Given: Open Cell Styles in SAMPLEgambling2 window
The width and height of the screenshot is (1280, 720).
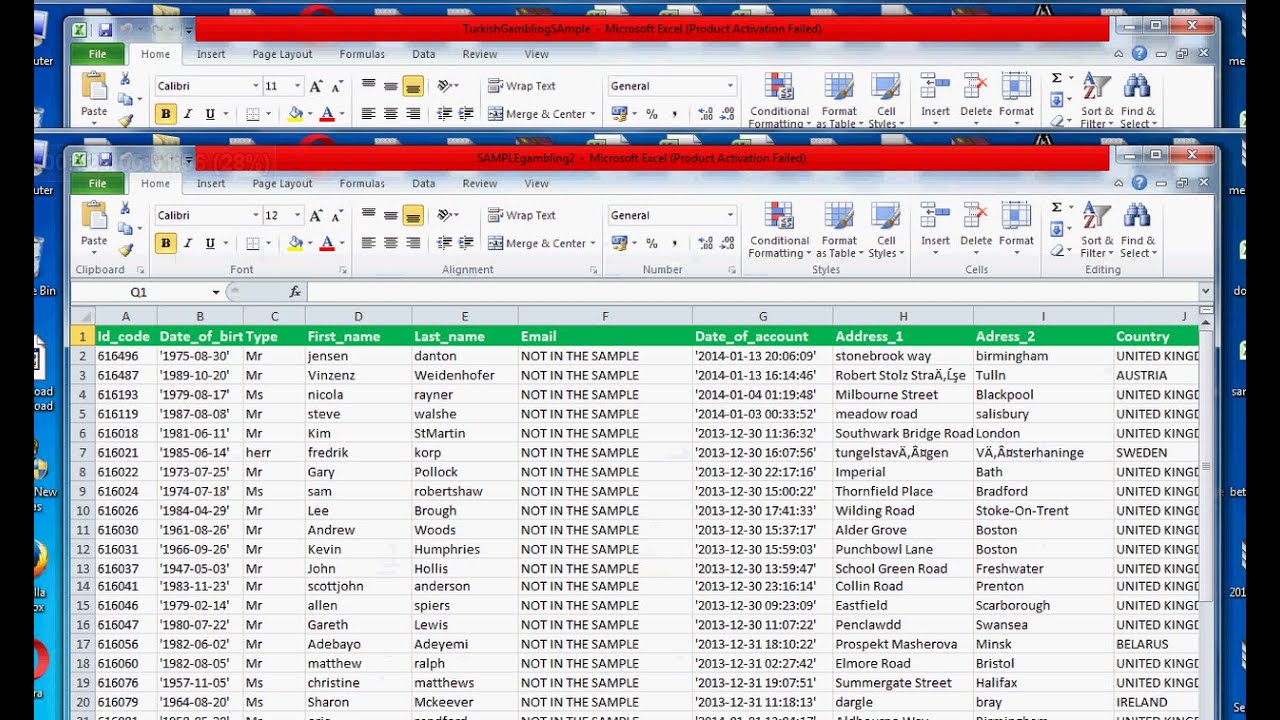Looking at the screenshot, I should [886, 230].
